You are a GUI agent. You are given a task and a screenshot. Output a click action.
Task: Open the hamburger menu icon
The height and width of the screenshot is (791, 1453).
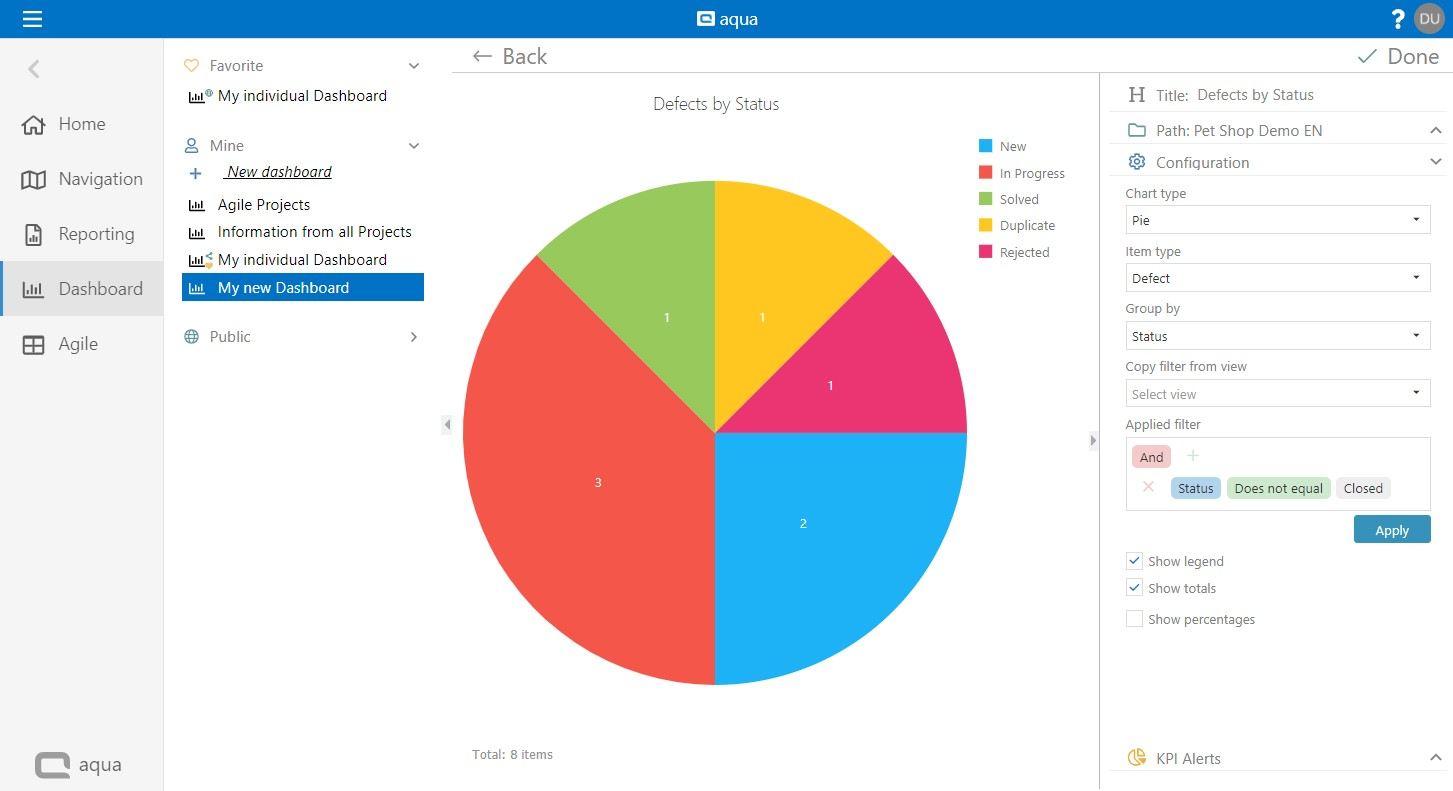click(x=32, y=19)
